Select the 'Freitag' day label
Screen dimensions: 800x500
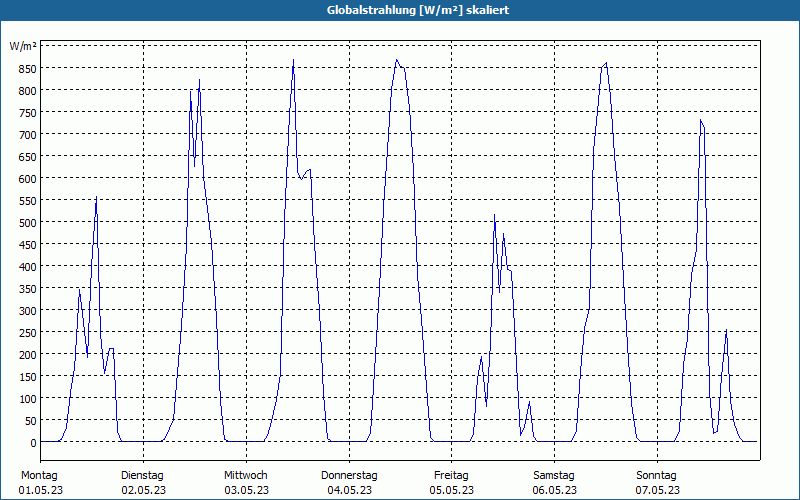pos(451,476)
